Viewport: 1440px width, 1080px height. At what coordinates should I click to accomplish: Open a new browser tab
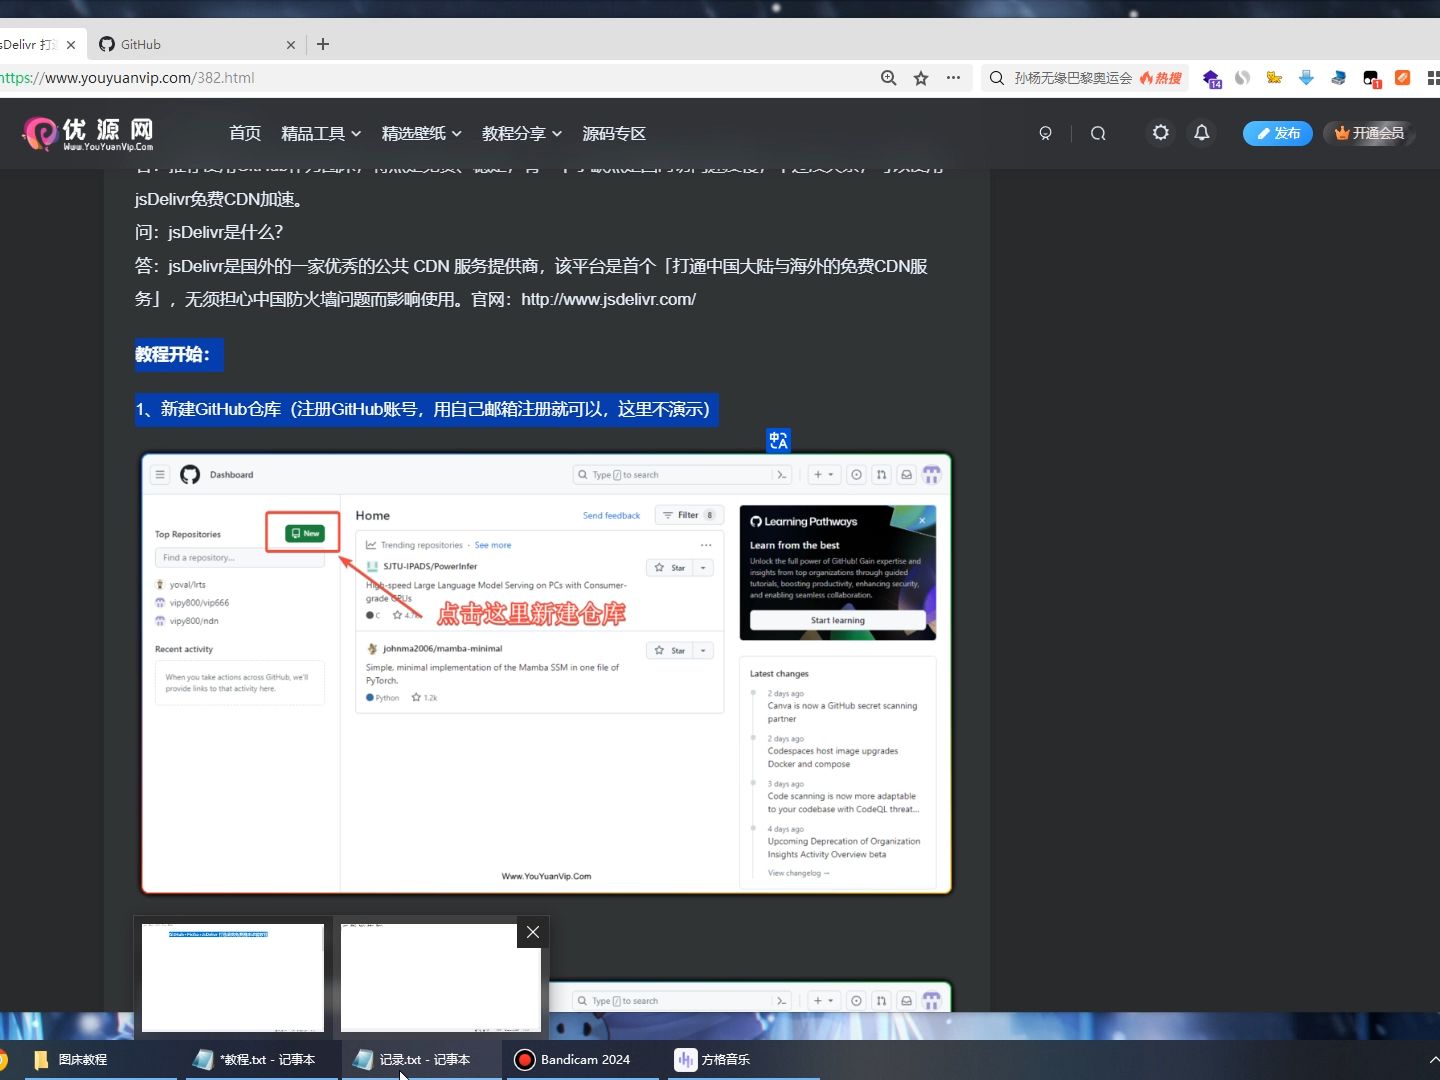point(323,44)
